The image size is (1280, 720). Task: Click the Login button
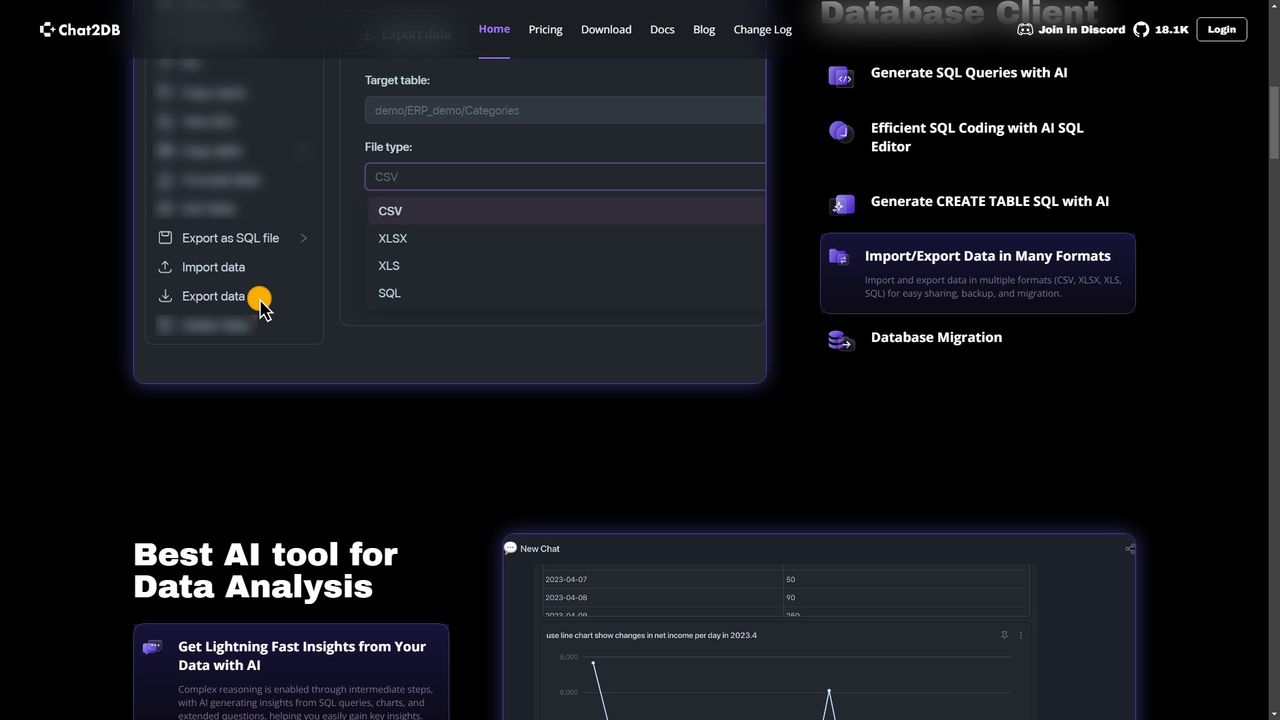click(x=1221, y=29)
